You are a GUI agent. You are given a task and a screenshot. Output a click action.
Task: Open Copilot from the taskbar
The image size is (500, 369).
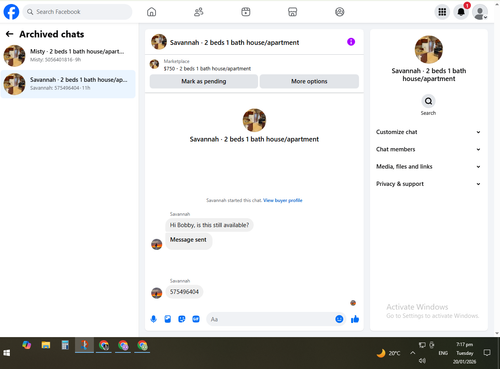coord(26,345)
